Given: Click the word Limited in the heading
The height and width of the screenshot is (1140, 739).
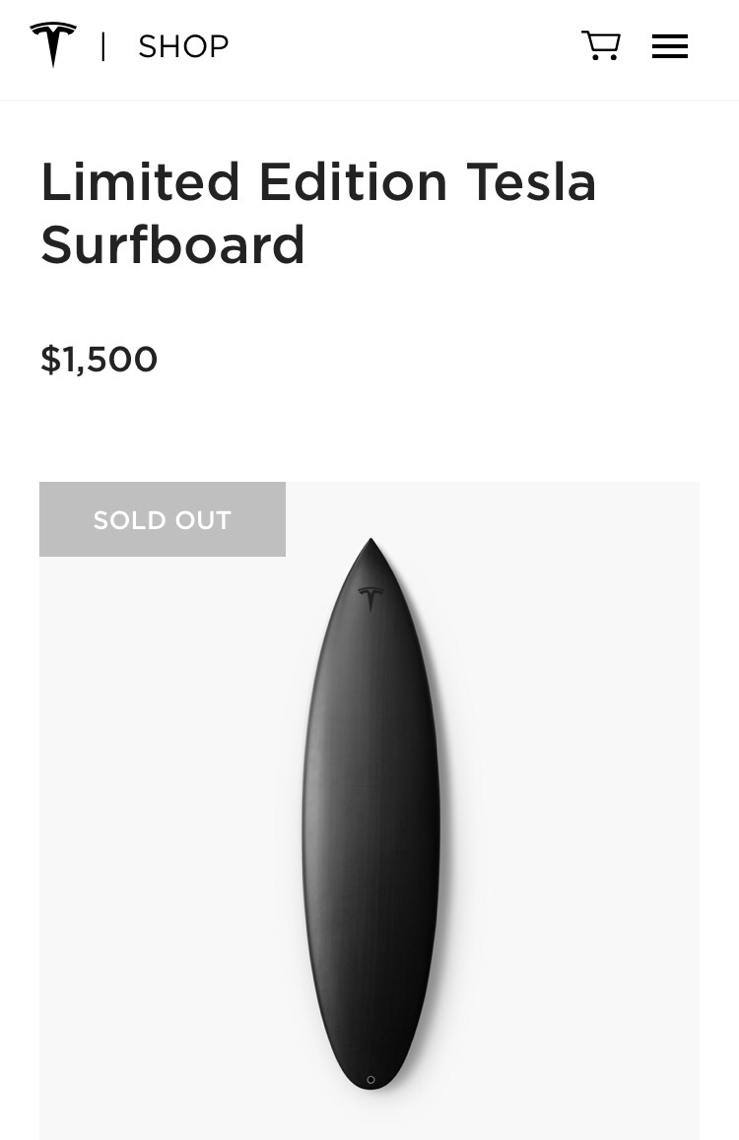Looking at the screenshot, I should tap(140, 182).
